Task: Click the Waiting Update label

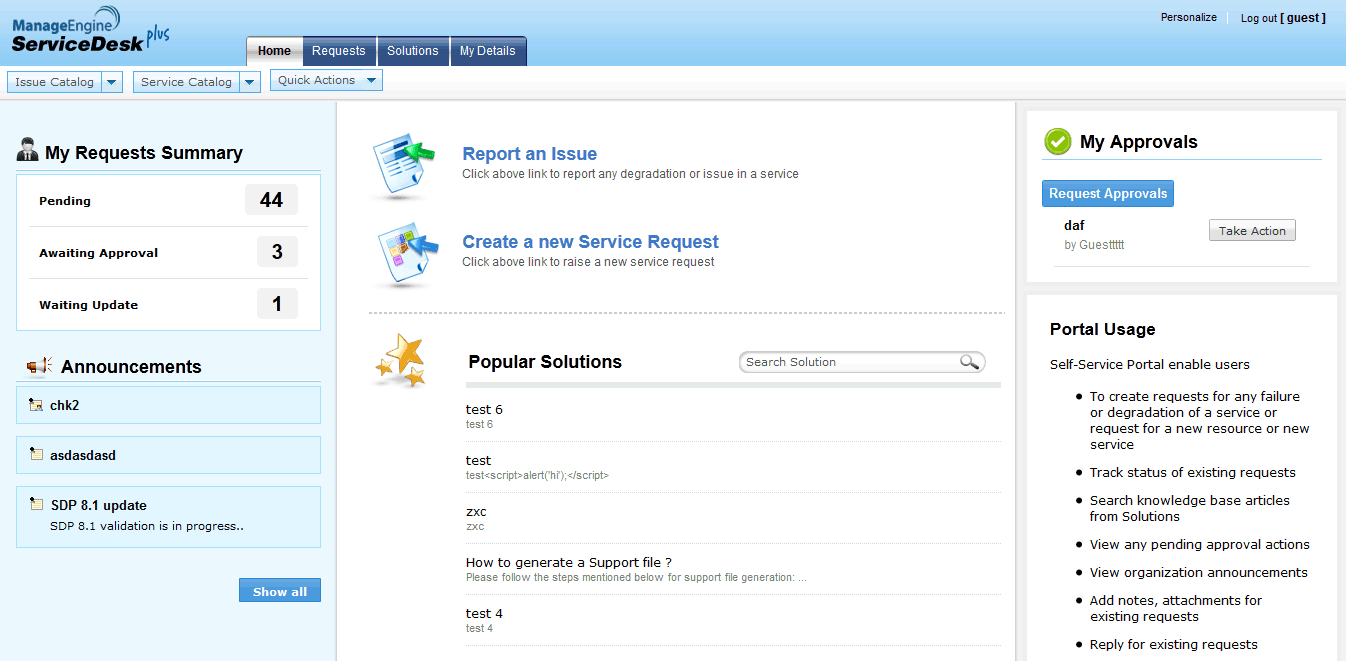Action: (x=88, y=305)
